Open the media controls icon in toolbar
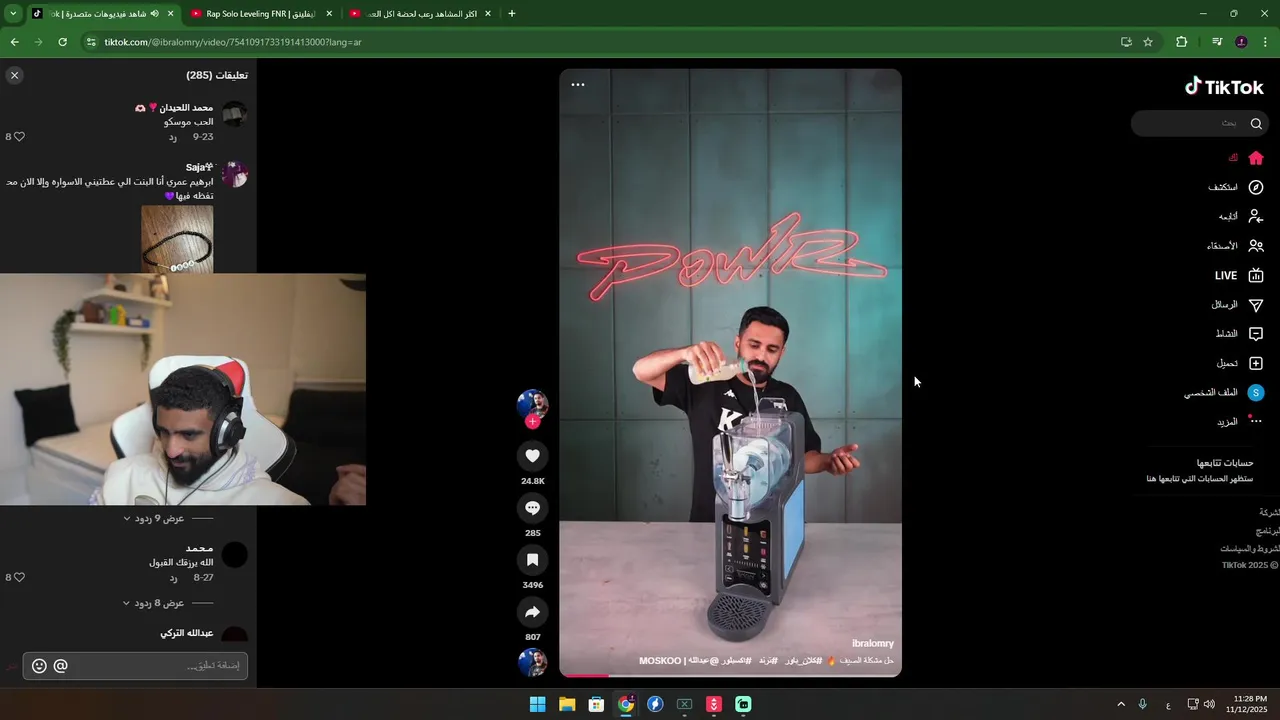Screen dimensions: 1280x720 point(1217,42)
